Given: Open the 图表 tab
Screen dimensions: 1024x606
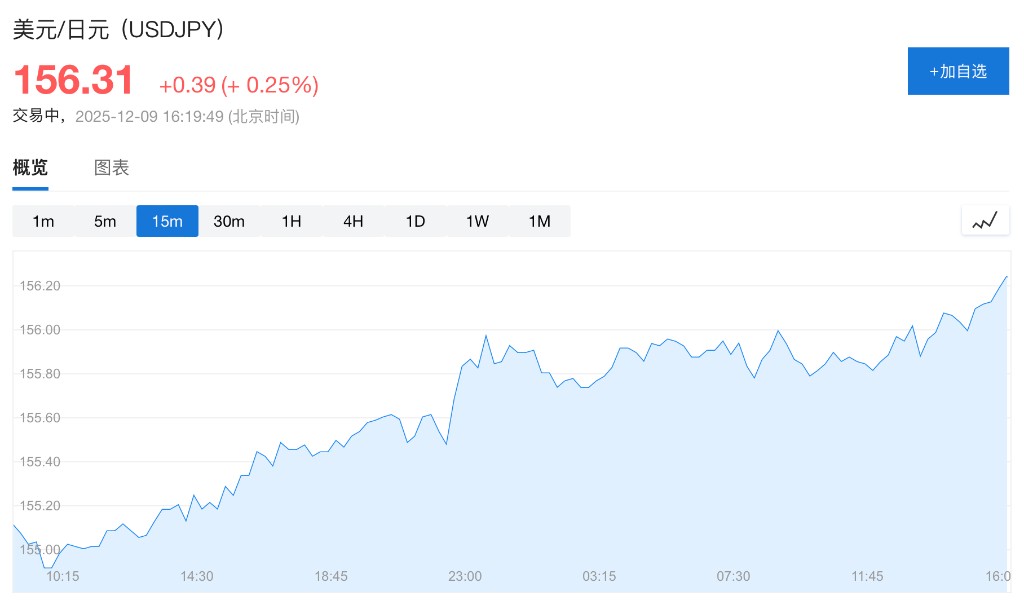Looking at the screenshot, I should click(x=112, y=168).
